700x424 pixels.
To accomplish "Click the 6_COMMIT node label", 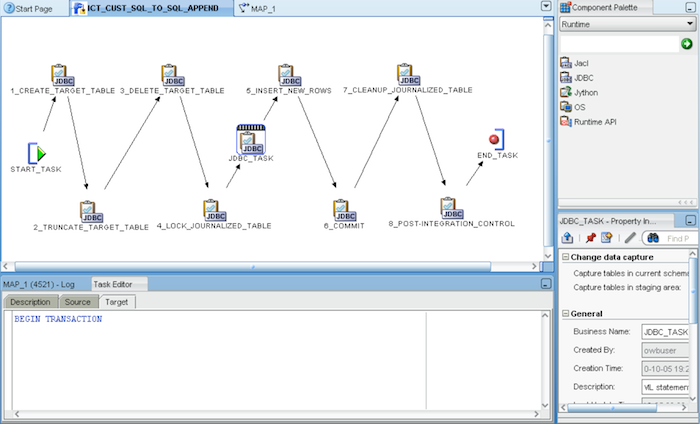I will 344,226.
